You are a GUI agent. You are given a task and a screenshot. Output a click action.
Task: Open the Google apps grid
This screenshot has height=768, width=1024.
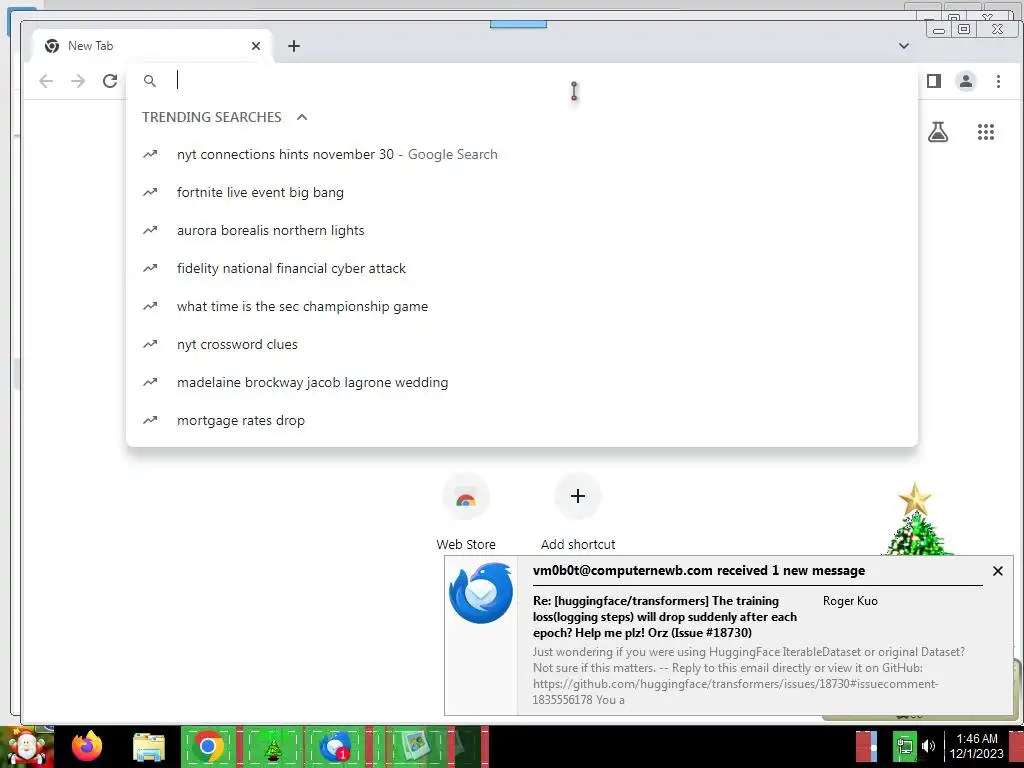click(985, 133)
